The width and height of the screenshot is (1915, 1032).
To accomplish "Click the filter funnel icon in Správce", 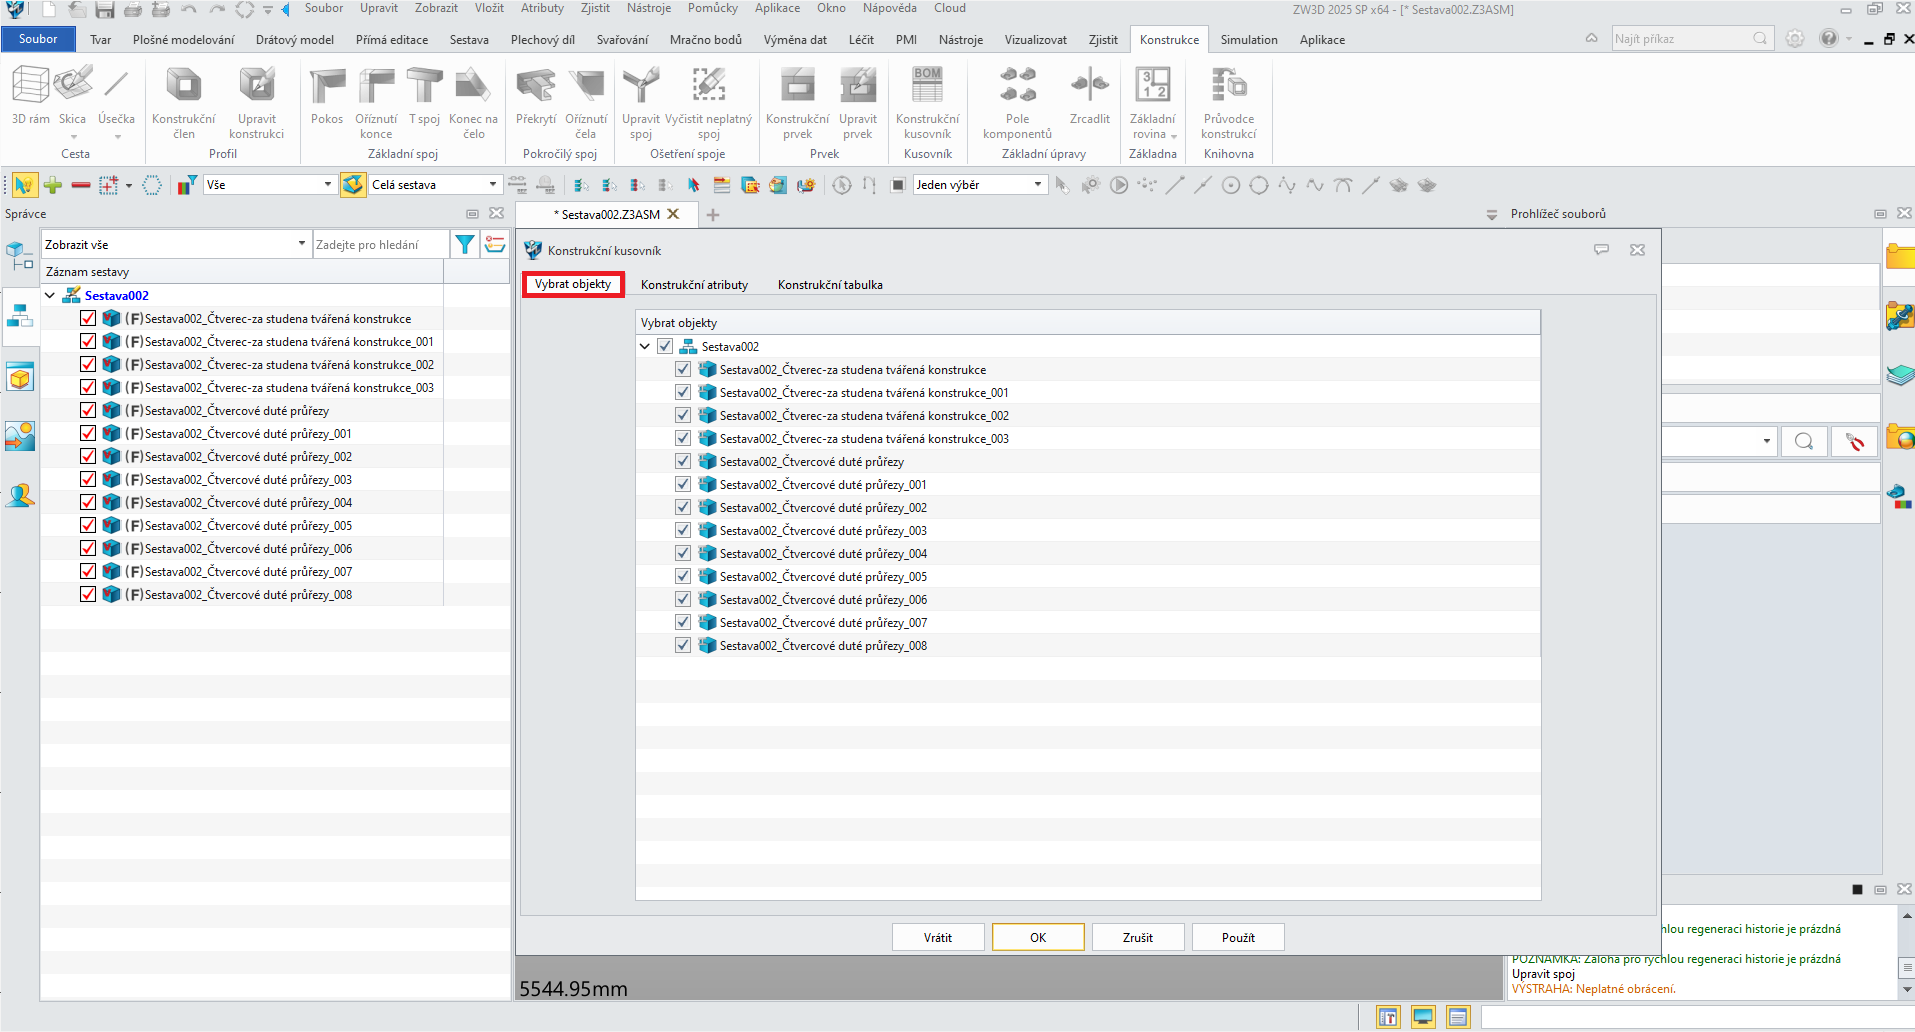I will coord(465,244).
